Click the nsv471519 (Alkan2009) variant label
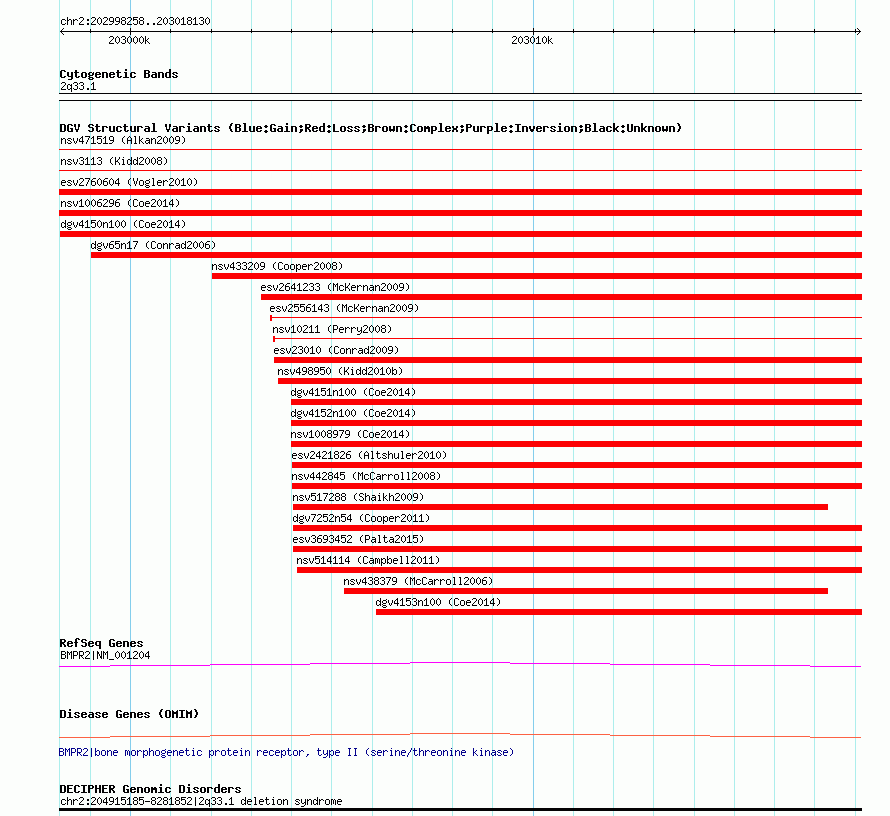Screen dimensions: 890x816 pyautogui.click(x=123, y=140)
